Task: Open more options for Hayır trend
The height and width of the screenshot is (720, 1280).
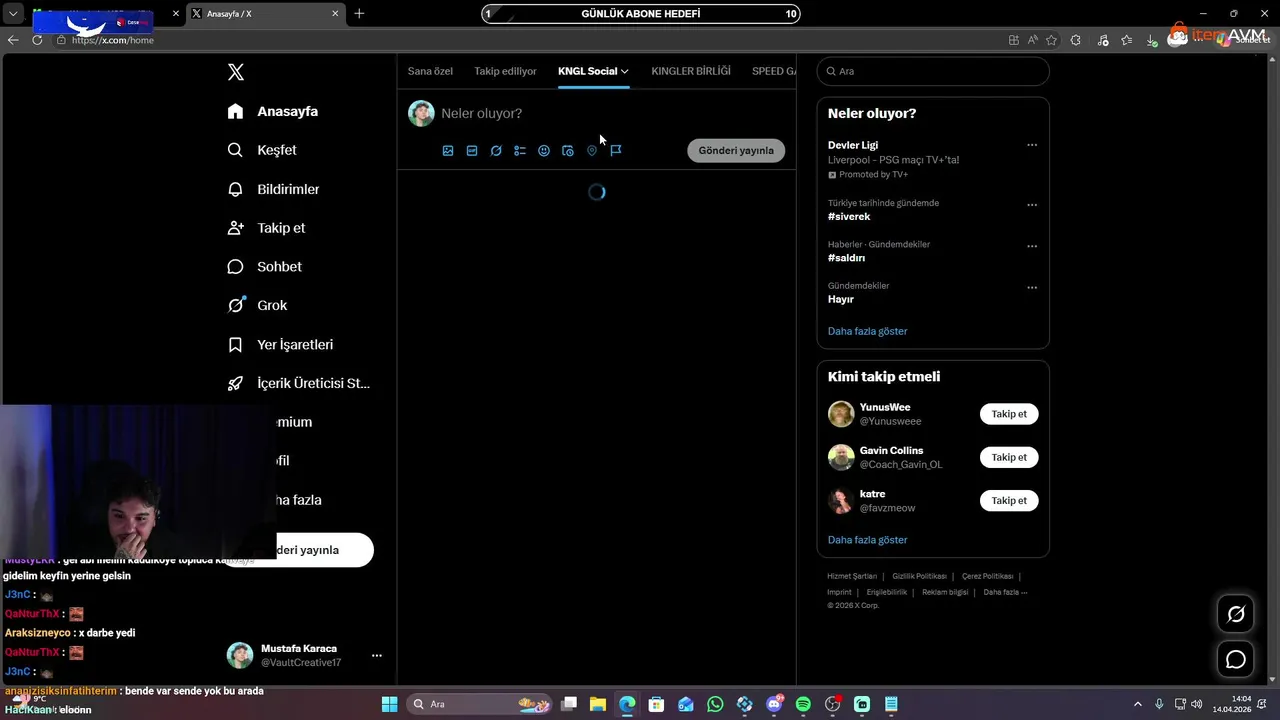Action: click(x=1032, y=288)
